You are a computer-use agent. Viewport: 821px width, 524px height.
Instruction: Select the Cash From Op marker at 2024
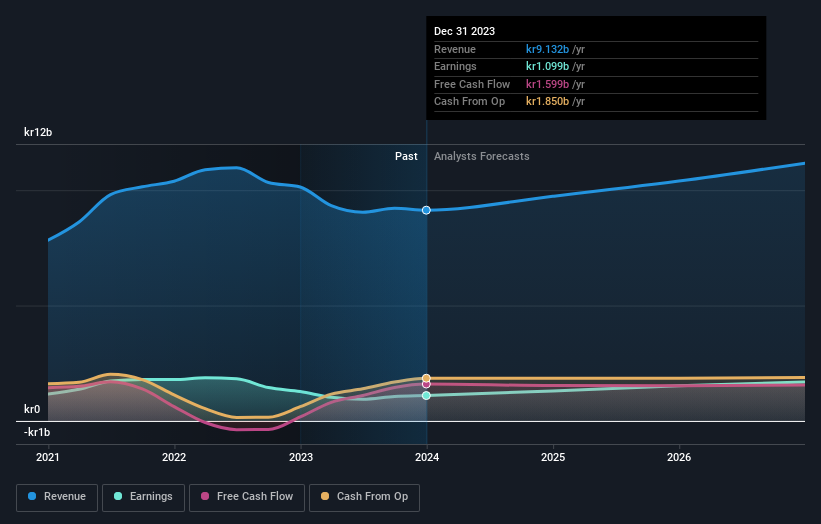(x=426, y=378)
